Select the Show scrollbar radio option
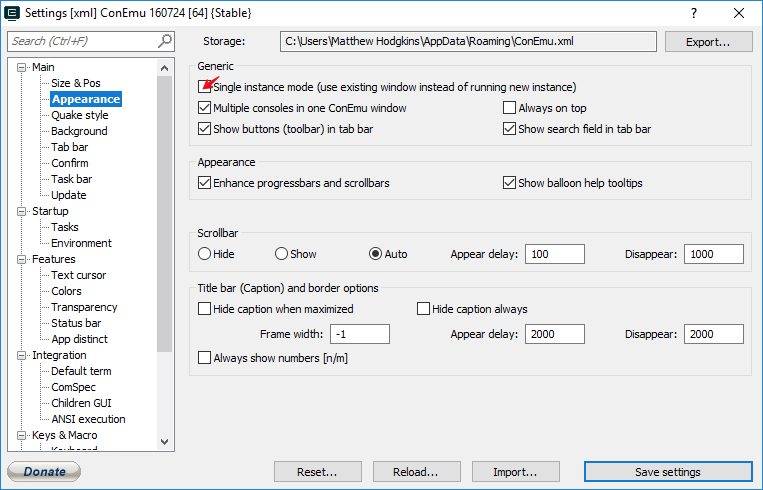763x490 pixels. tap(281, 254)
